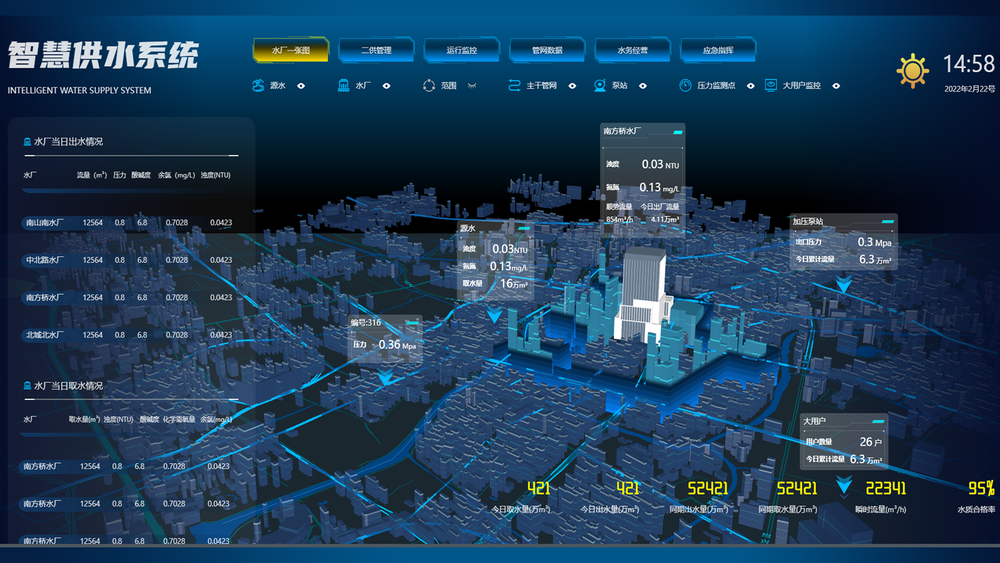The width and height of the screenshot is (1000, 563).
Task: Show the 范围 layer using its closed-eye toggle
Action: coord(472,86)
